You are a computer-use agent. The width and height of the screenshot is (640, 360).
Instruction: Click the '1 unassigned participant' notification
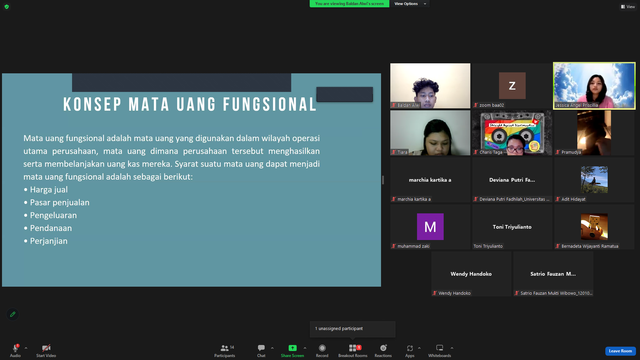353,329
